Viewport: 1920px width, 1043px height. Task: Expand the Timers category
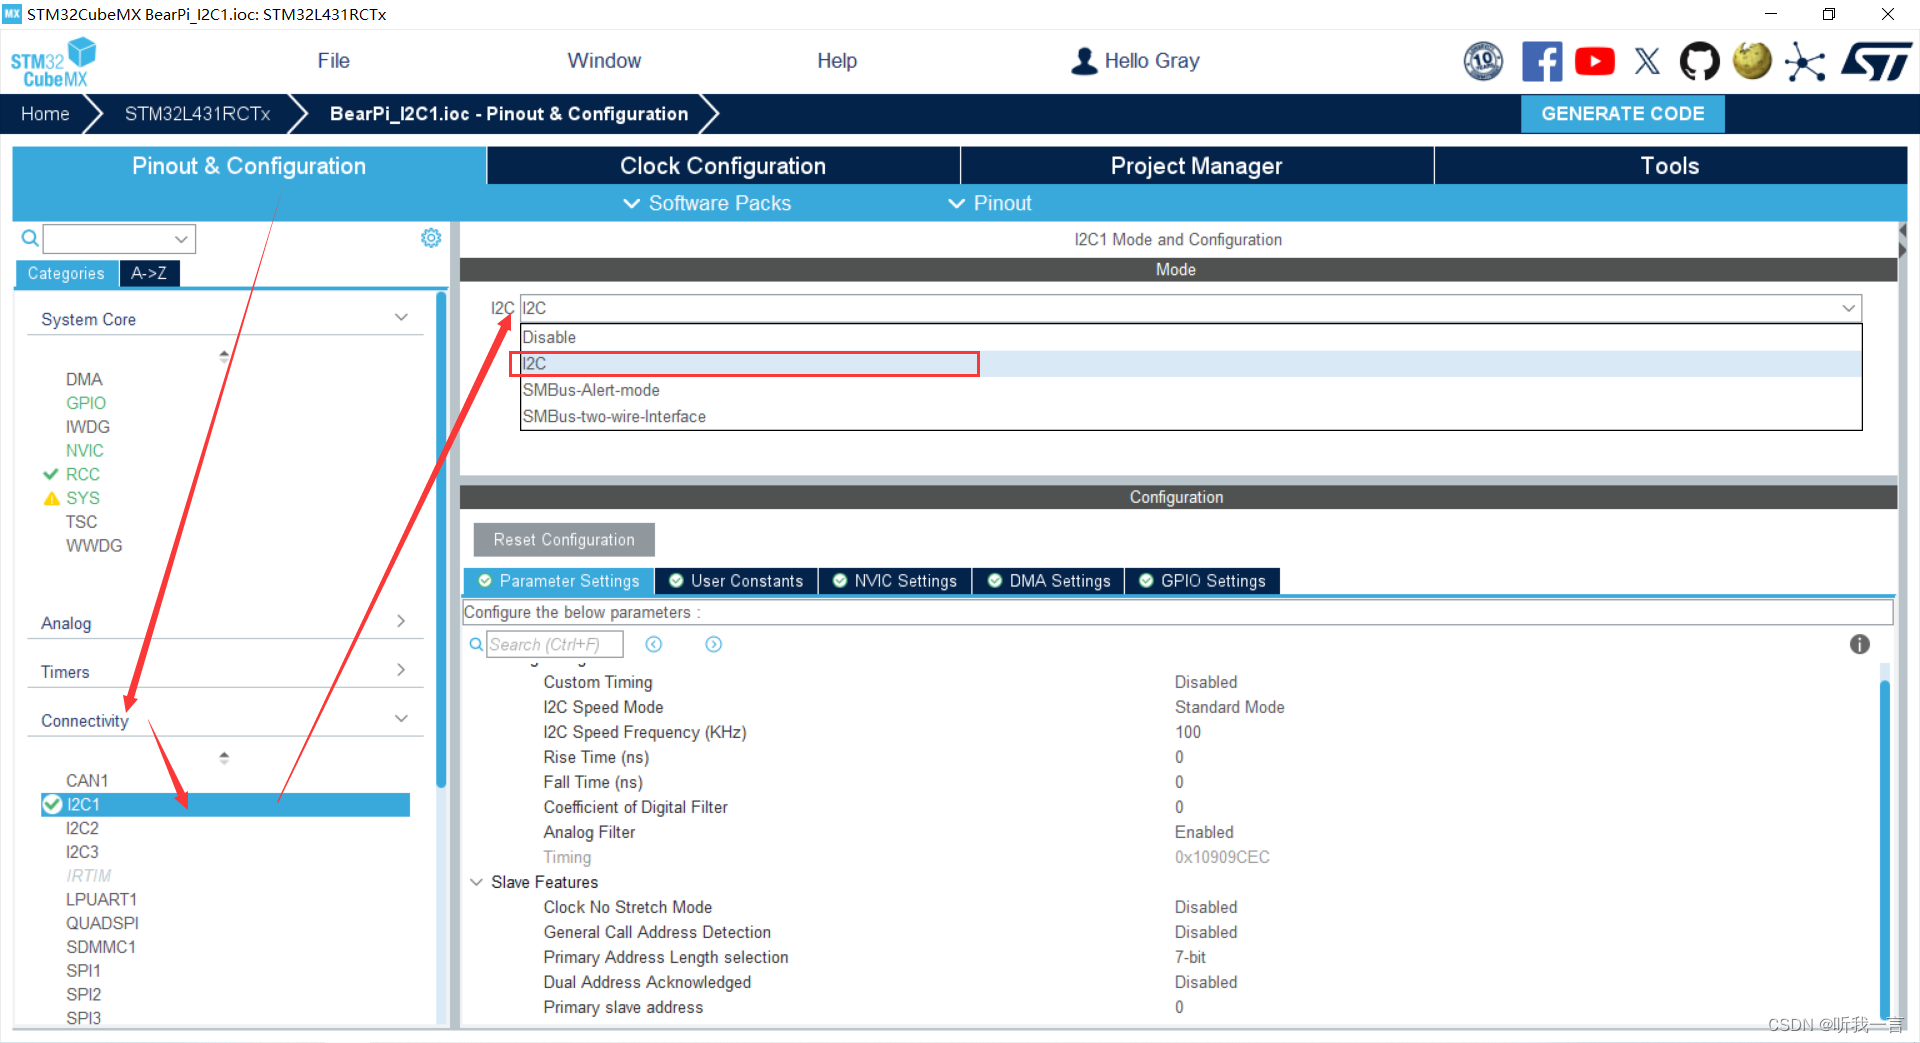click(401, 670)
